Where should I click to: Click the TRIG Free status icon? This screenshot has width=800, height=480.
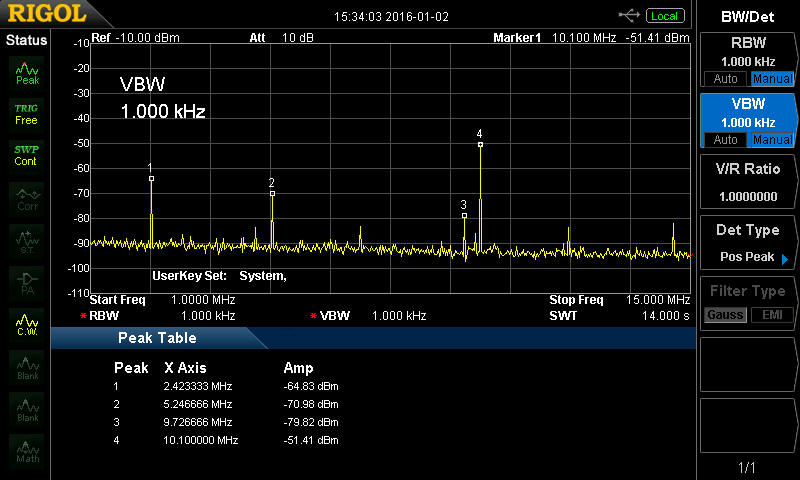26,113
